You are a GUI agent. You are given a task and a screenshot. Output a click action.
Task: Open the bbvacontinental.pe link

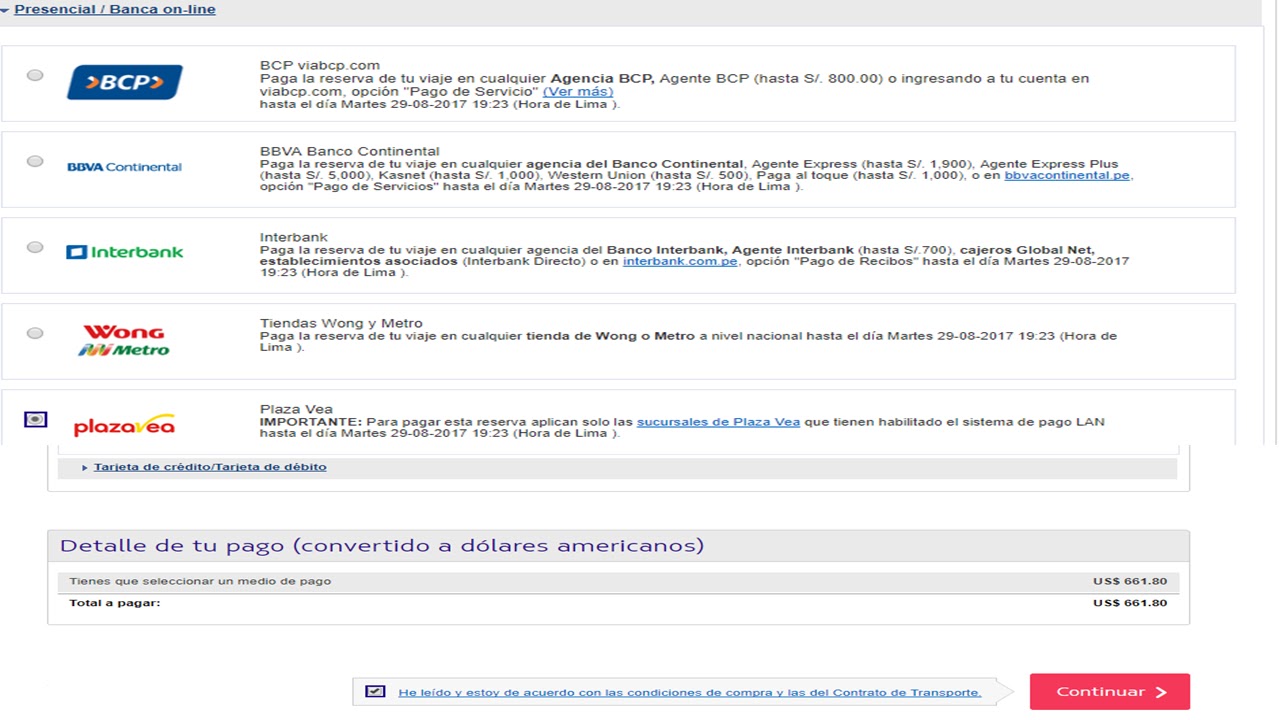pos(1067,175)
